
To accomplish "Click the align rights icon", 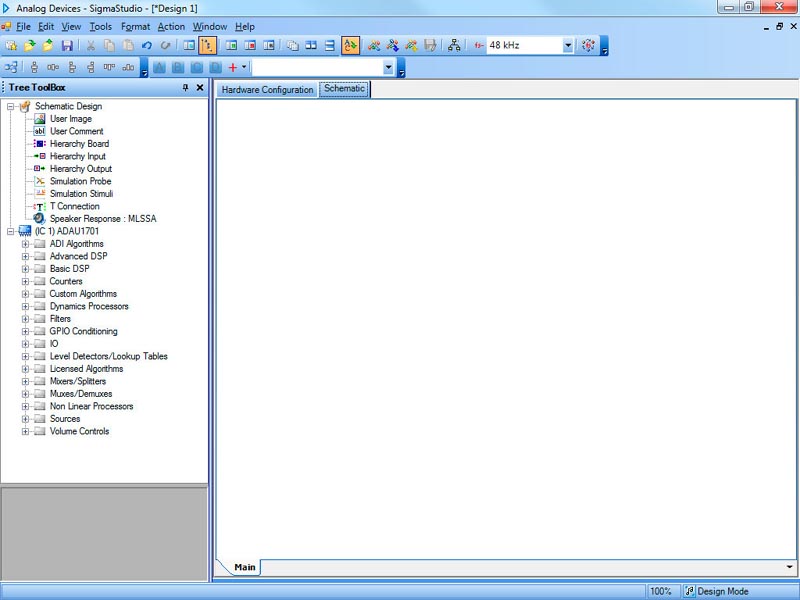I will click(91, 67).
